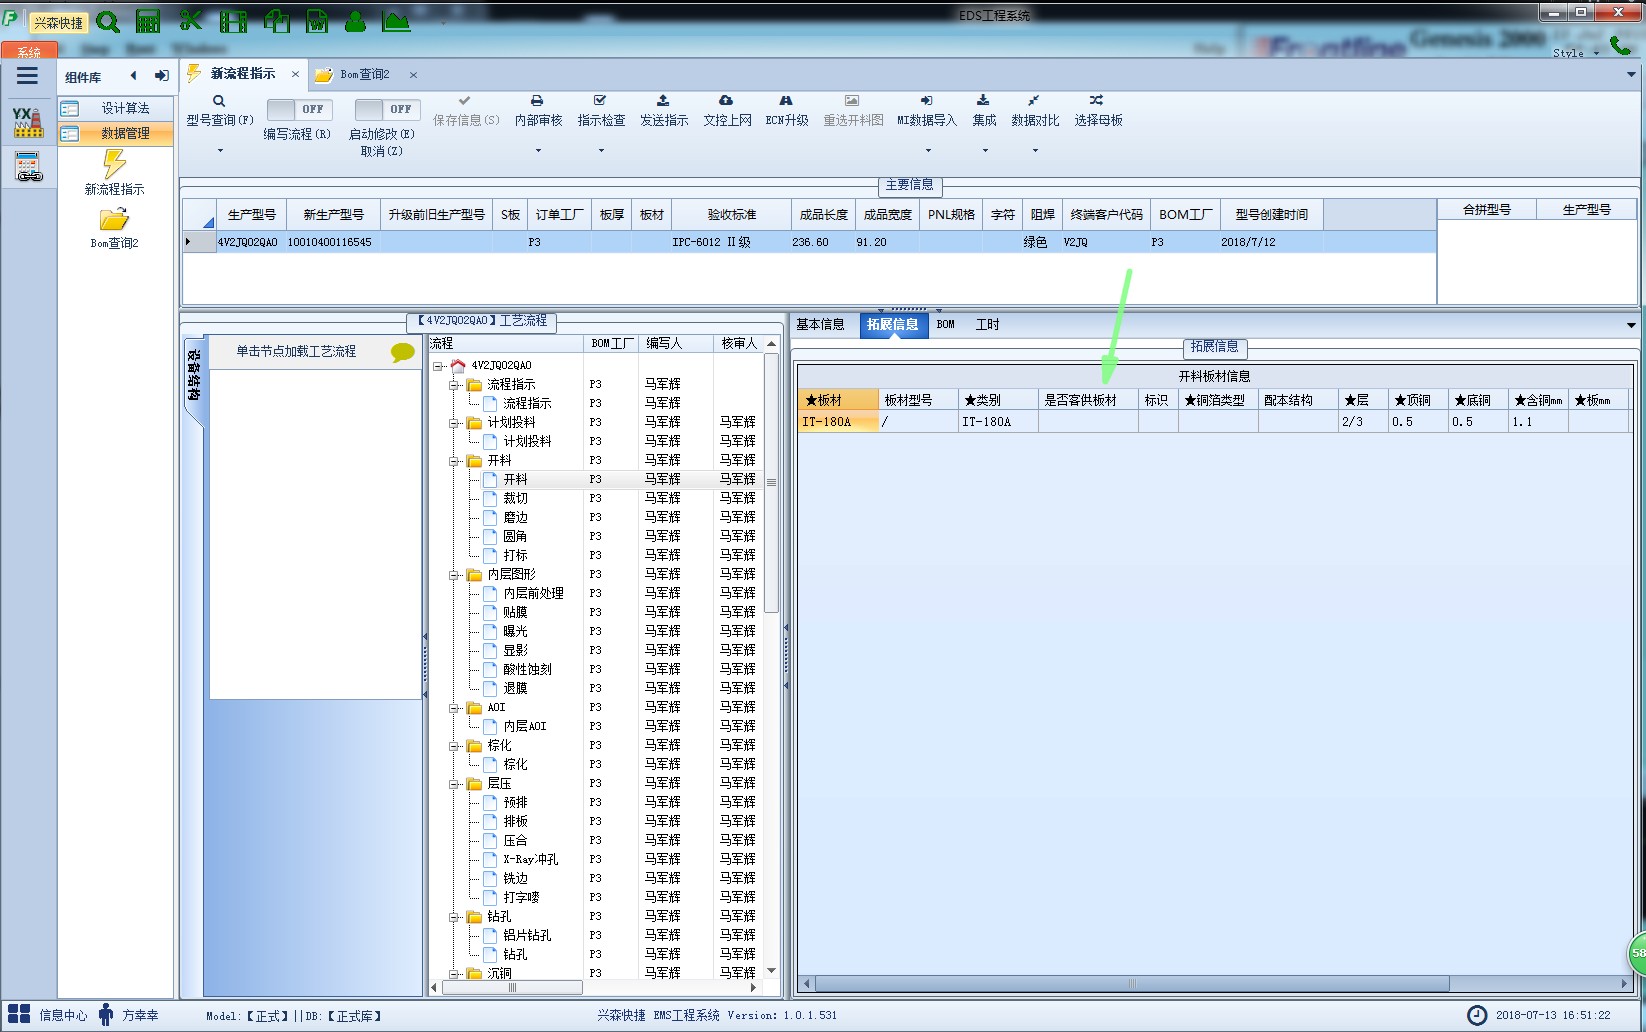Open dropdown arrow under 数据对比
This screenshot has width=1646, height=1032.
1035,151
